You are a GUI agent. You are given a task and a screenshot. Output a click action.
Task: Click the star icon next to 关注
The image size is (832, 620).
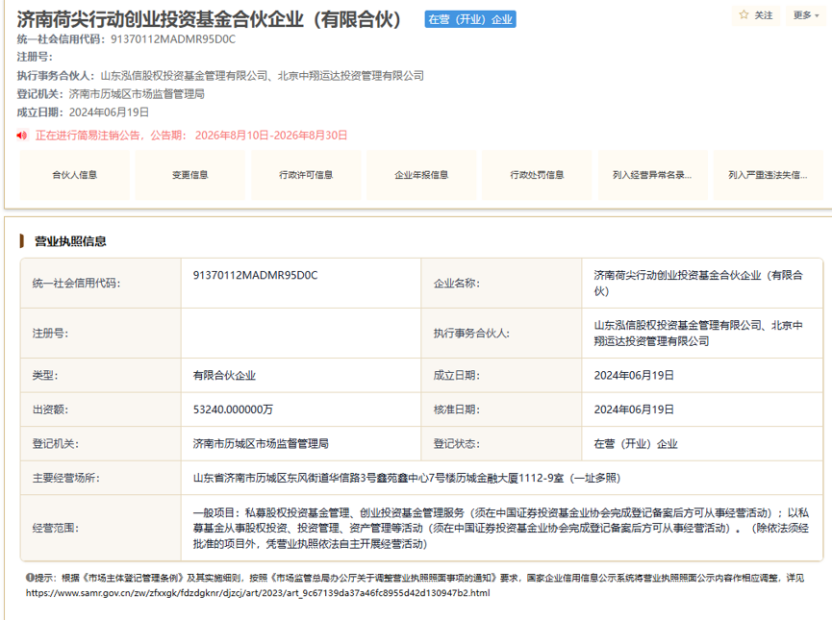[x=744, y=15]
